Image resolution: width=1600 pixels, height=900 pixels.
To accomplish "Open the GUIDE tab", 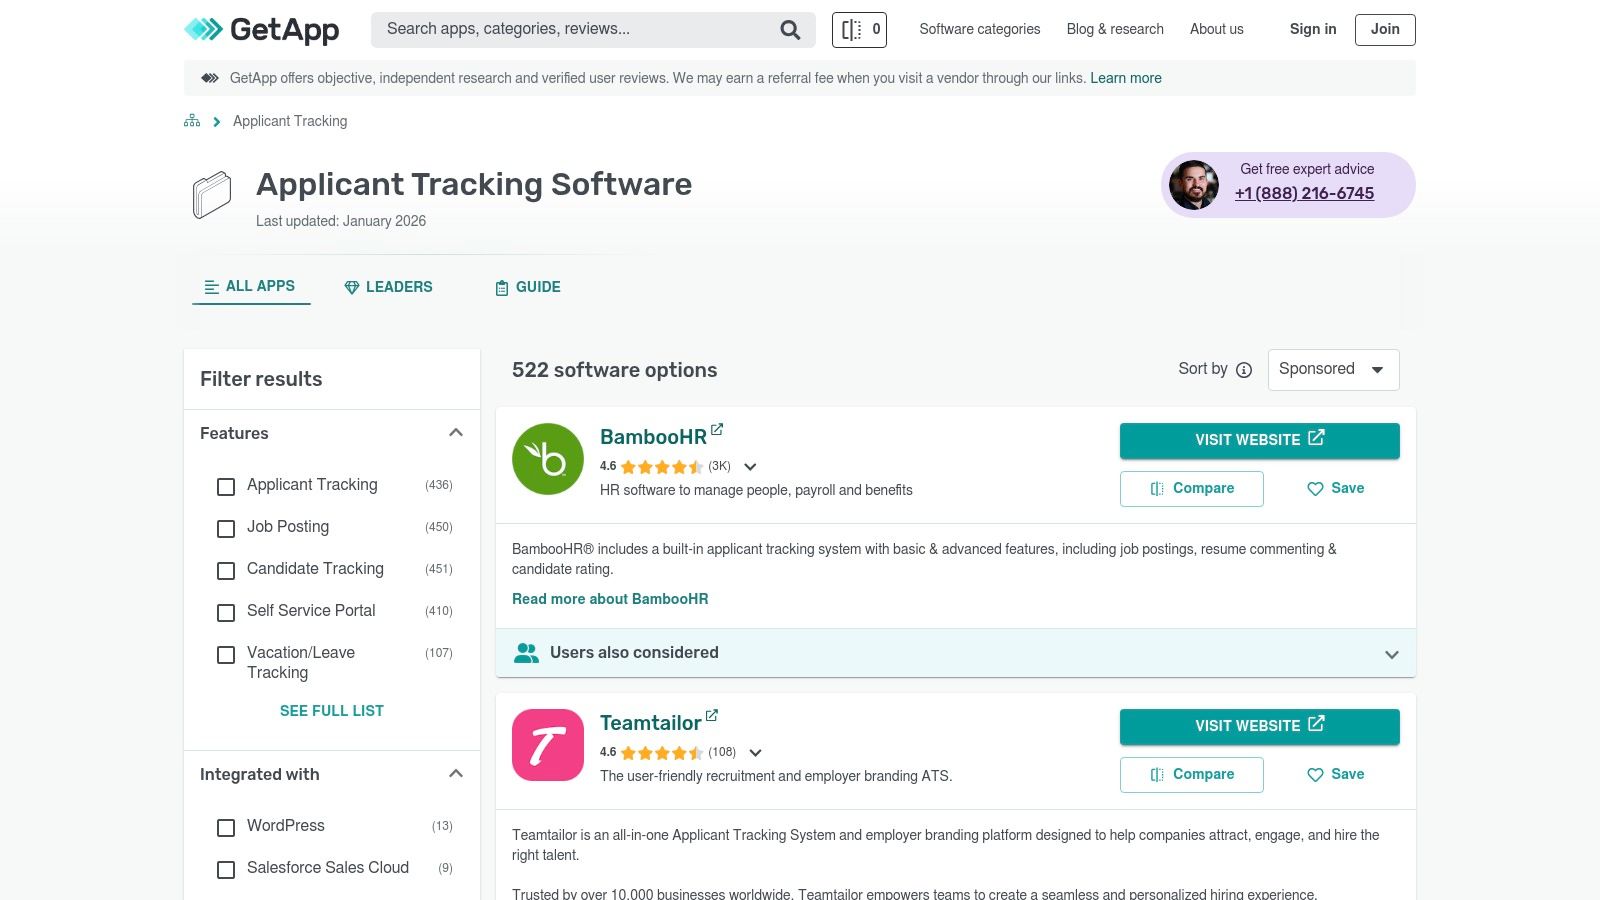I will point(527,287).
